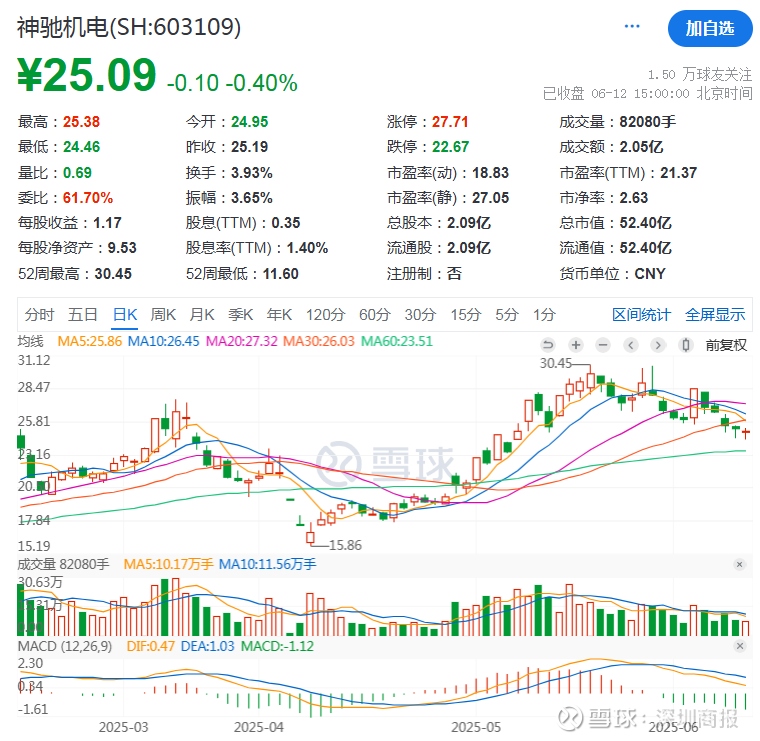Switch to the 1分 chart interval

(x=544, y=315)
